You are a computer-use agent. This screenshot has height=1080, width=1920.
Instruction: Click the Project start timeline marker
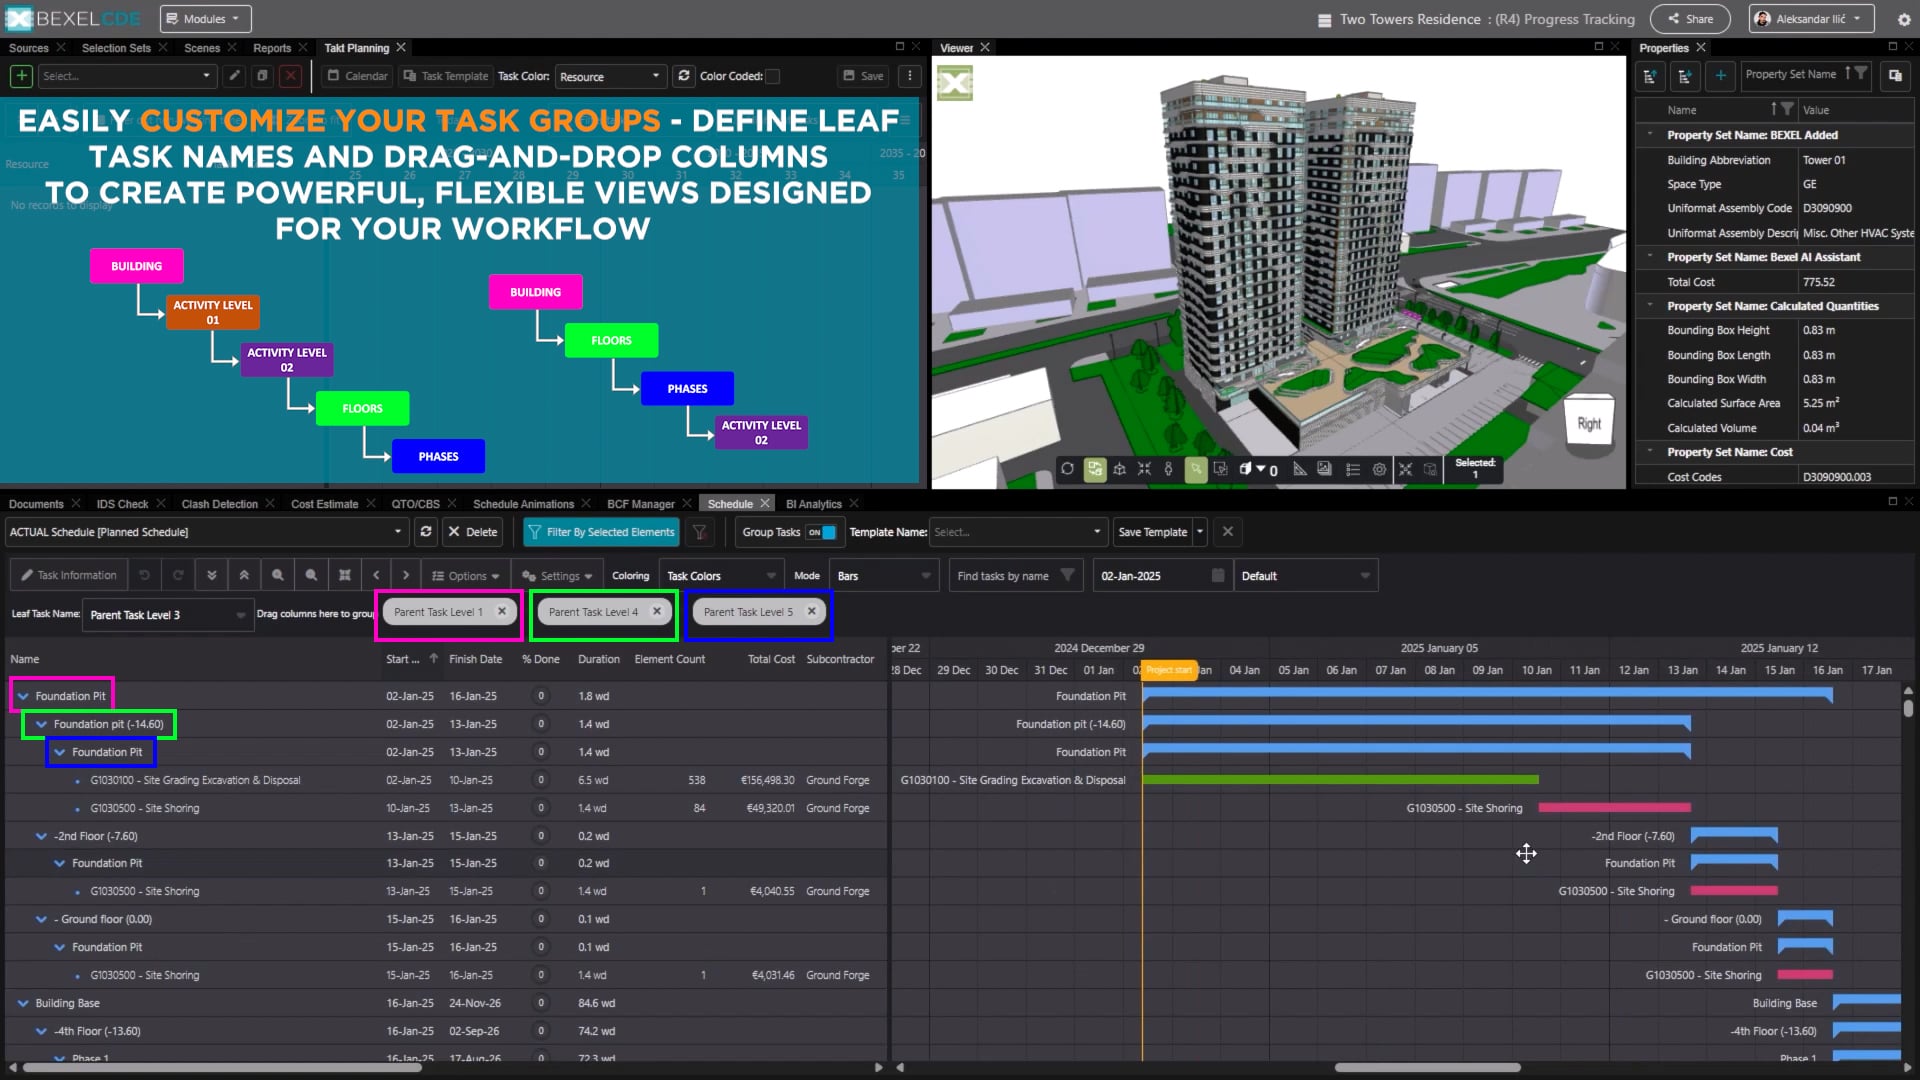tap(1169, 670)
